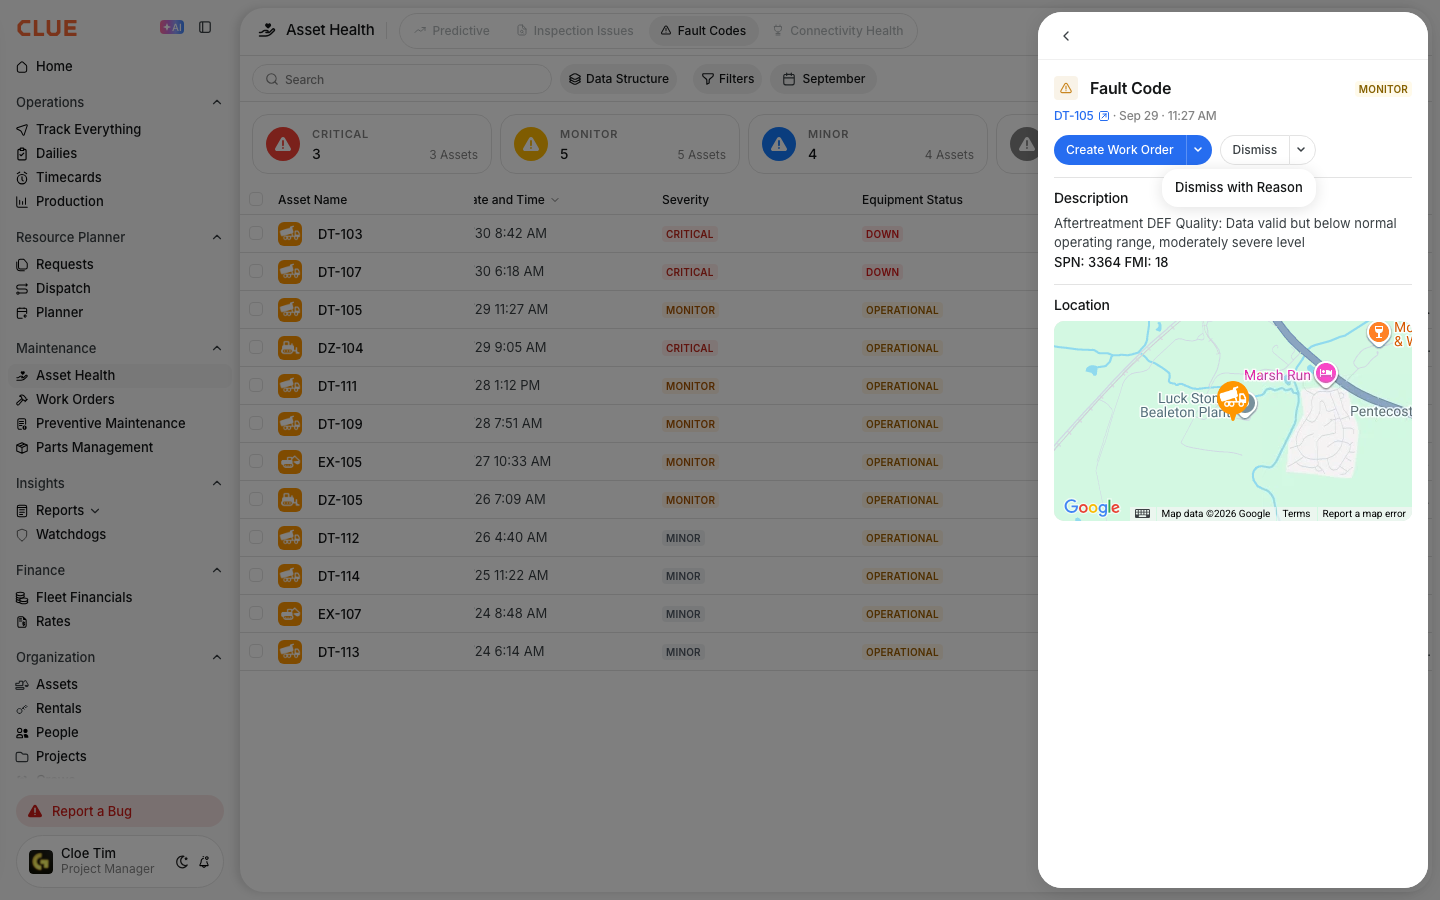The height and width of the screenshot is (900, 1440).
Task: Click the Monitor yellow warning icon
Action: [x=531, y=144]
